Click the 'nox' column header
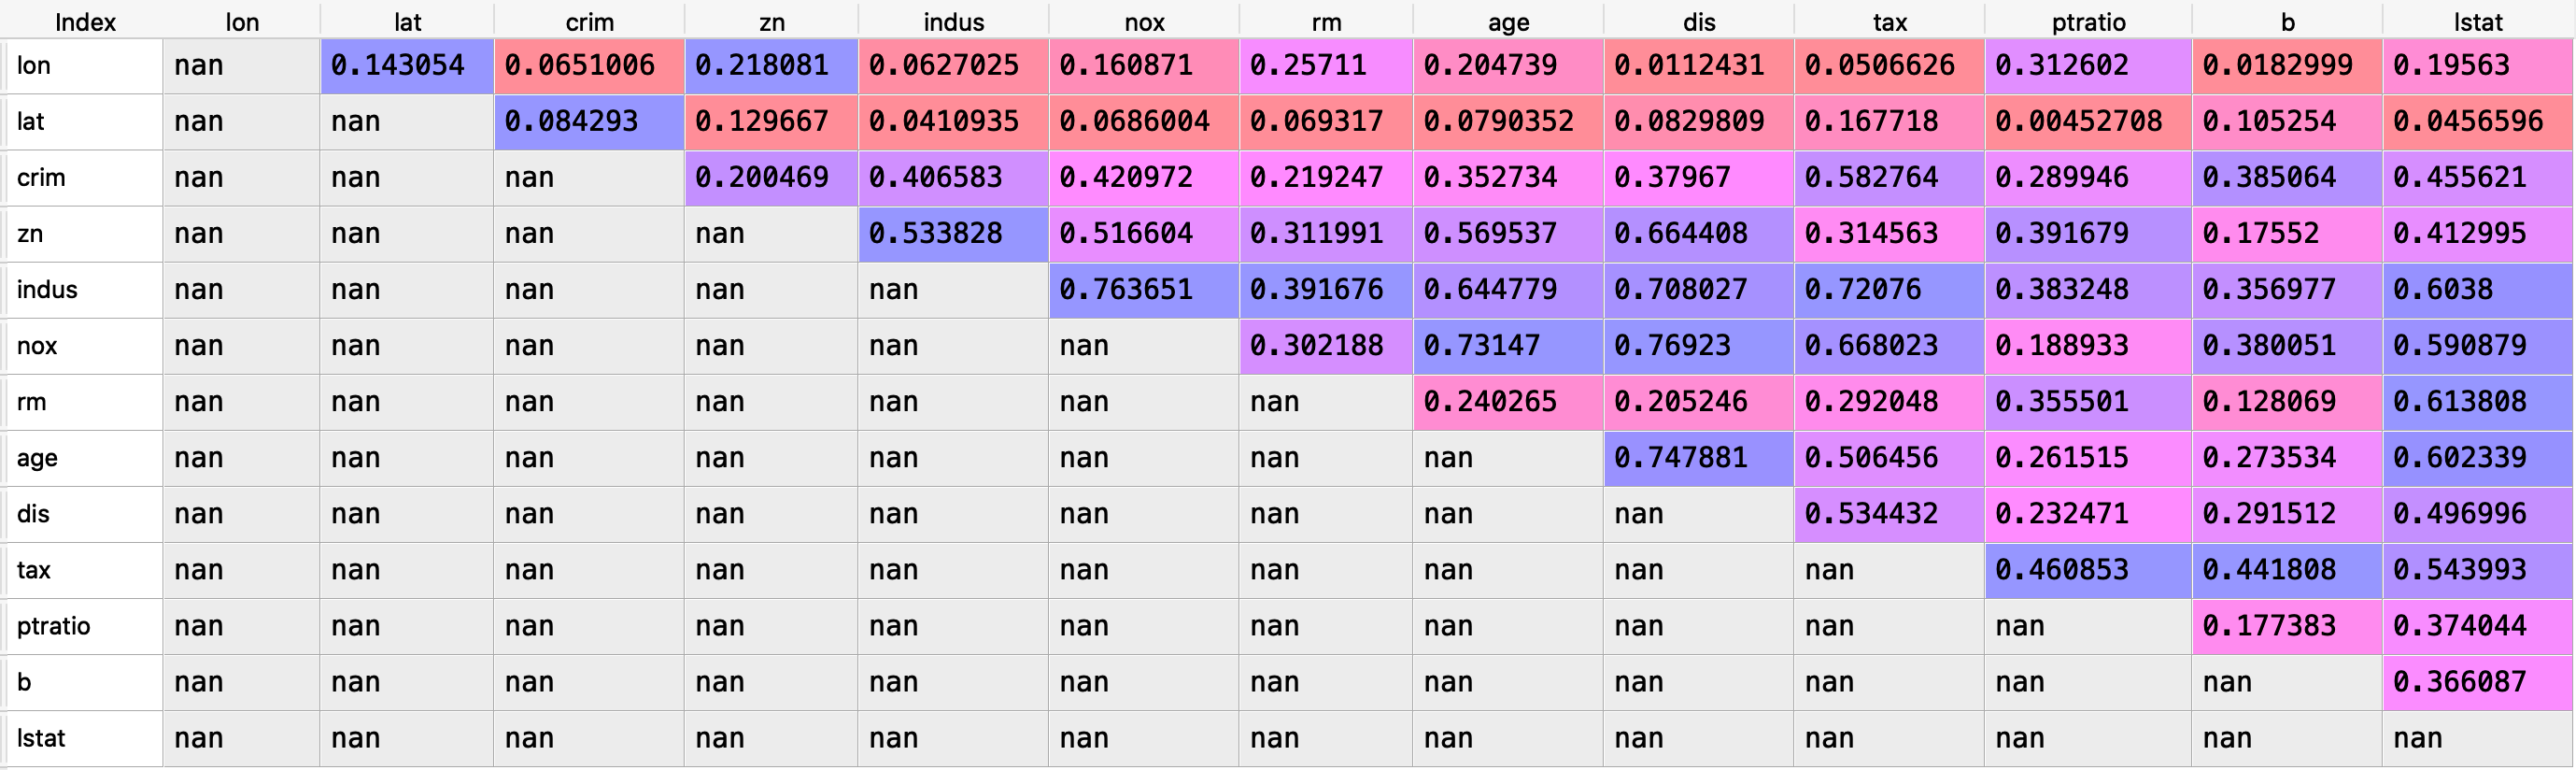Image resolution: width=2576 pixels, height=770 pixels. pos(1144,21)
